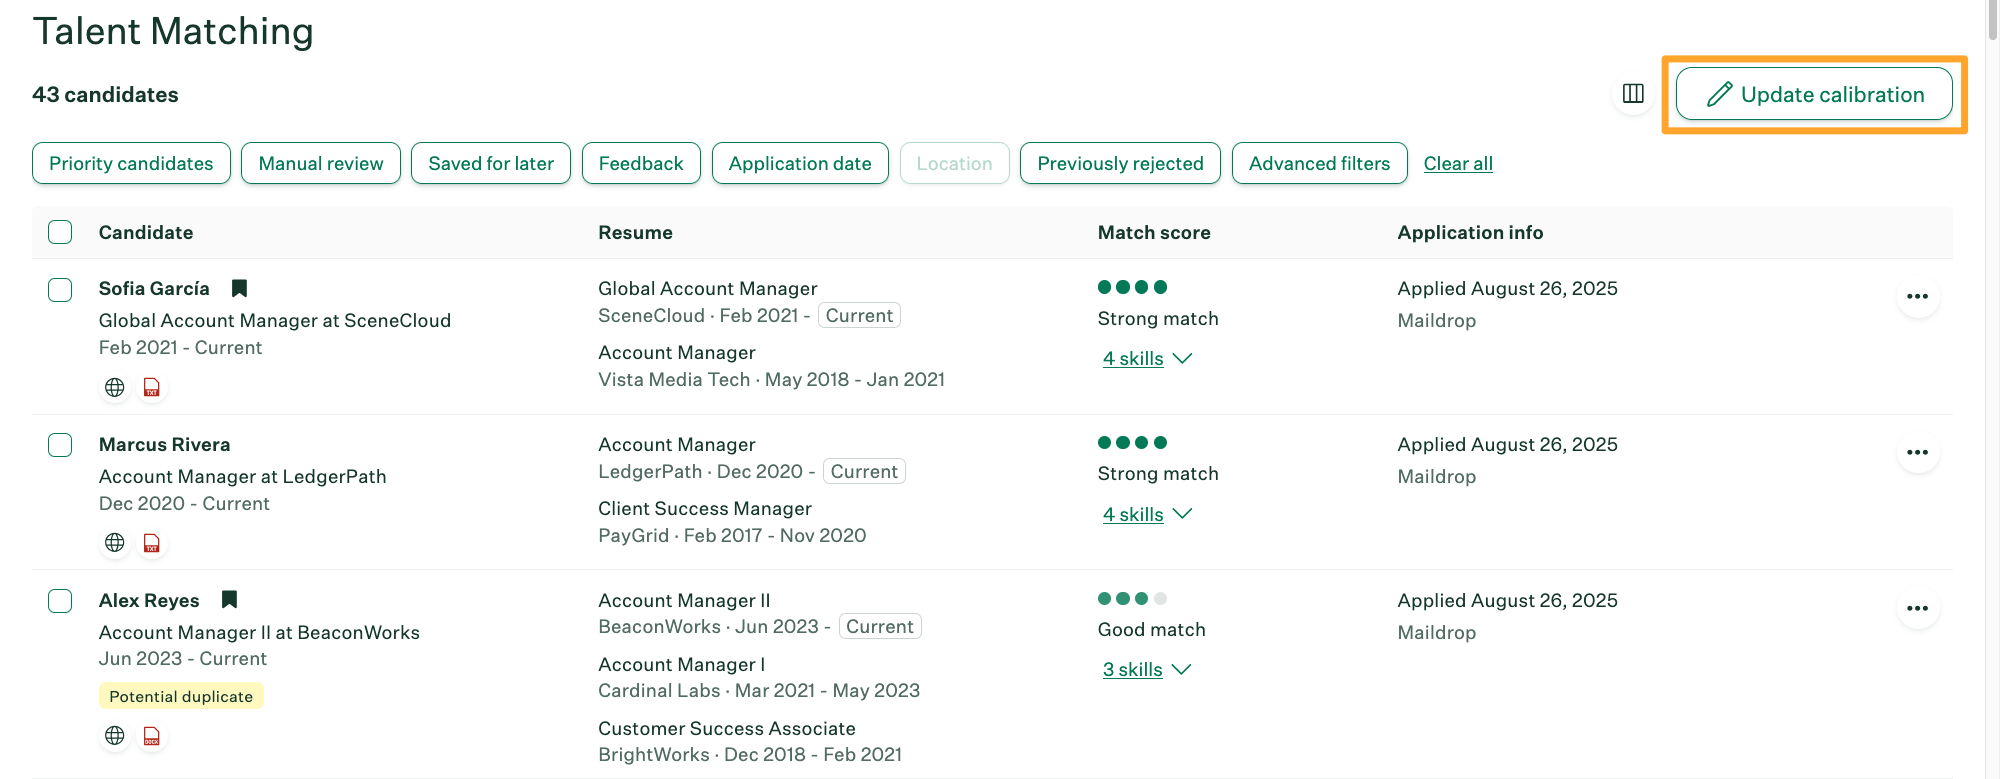Click the Update calibration button
This screenshot has width=2000, height=779.
click(x=1814, y=95)
